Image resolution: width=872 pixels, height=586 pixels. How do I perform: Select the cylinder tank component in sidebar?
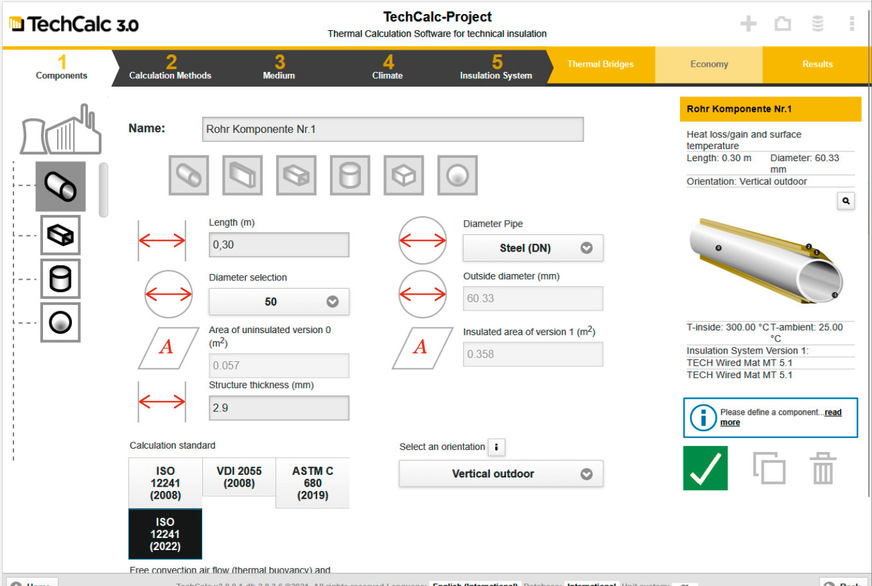[61, 279]
